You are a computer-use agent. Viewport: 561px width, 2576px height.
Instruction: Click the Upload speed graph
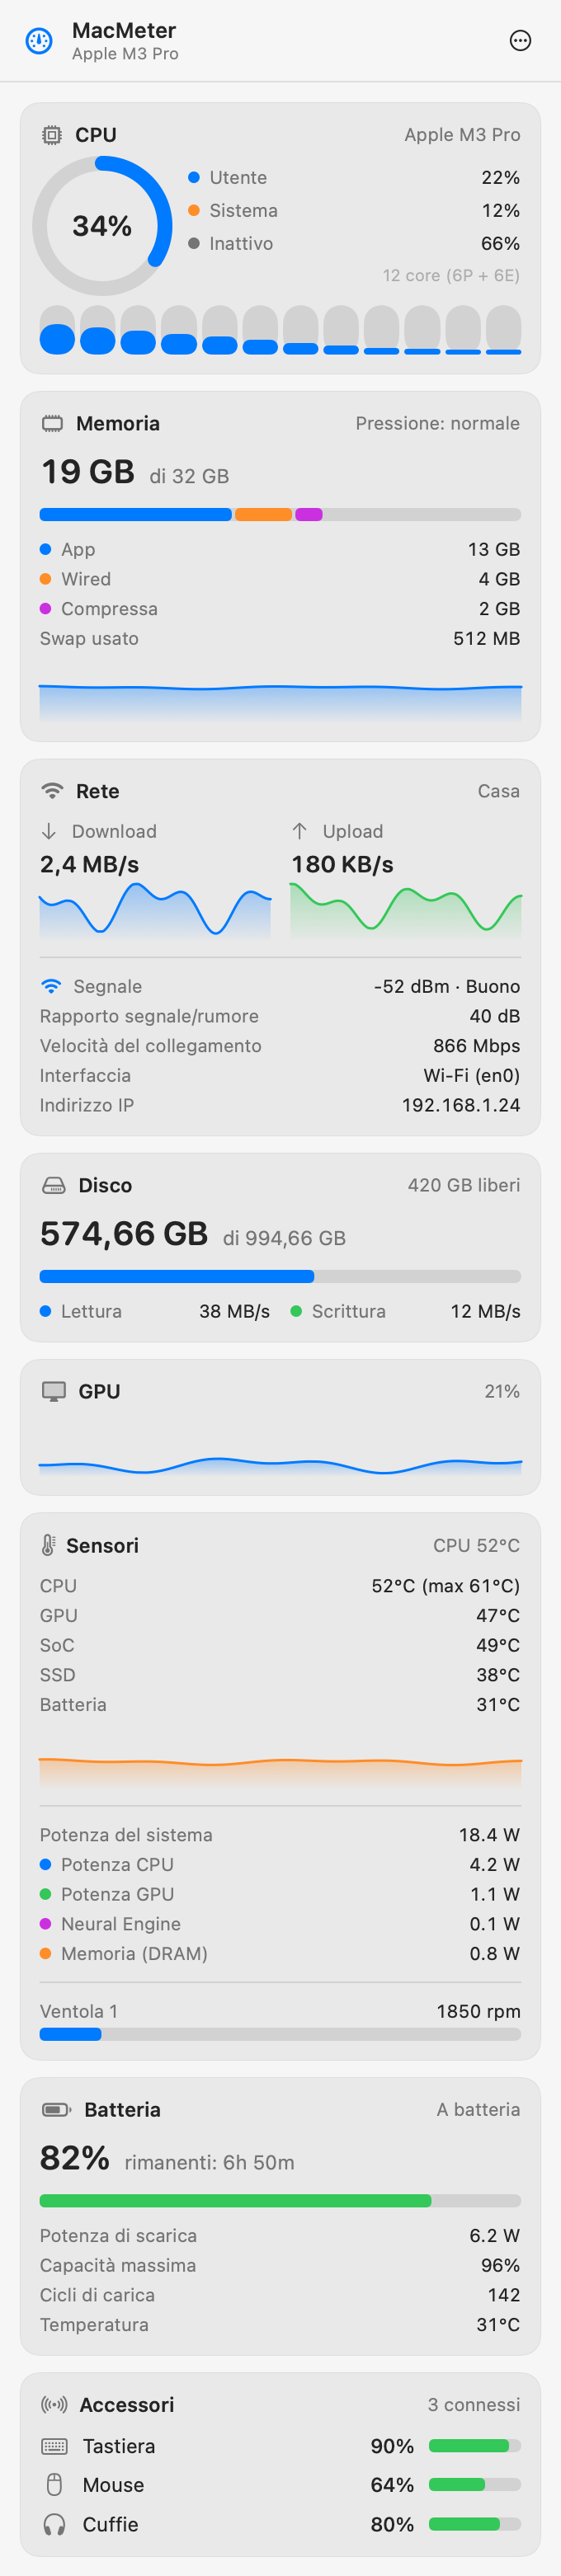[x=406, y=910]
